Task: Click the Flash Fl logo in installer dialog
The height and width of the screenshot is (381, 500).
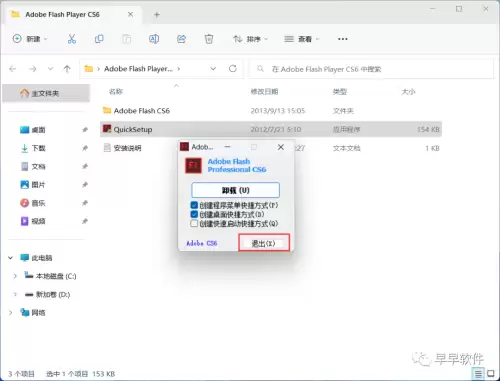Action: (193, 165)
